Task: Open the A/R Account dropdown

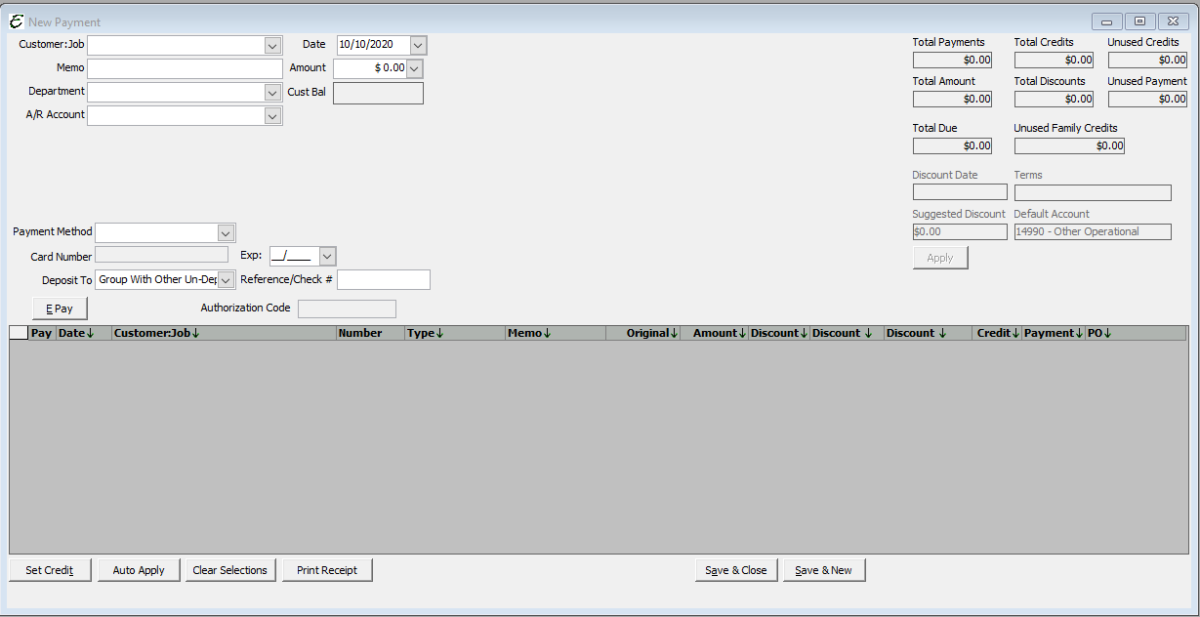Action: point(271,115)
